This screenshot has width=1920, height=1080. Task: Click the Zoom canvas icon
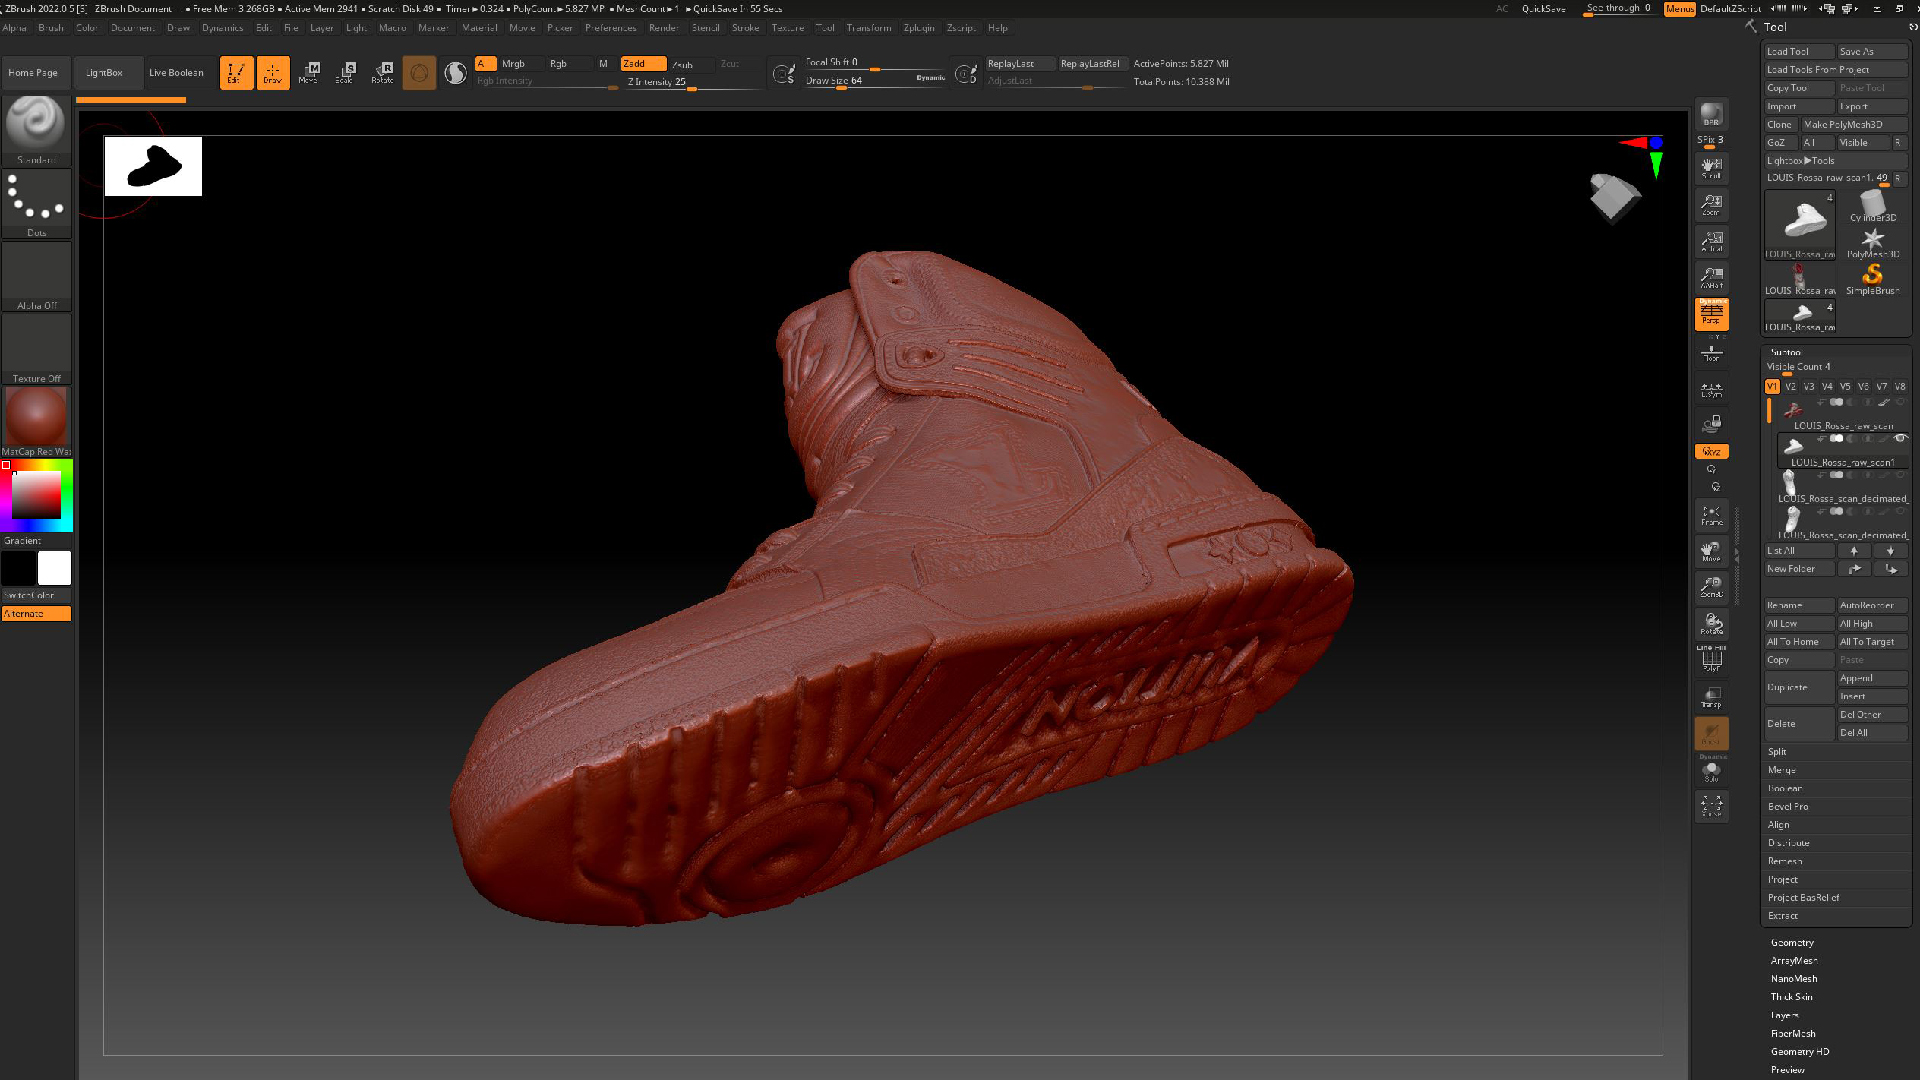click(1711, 205)
